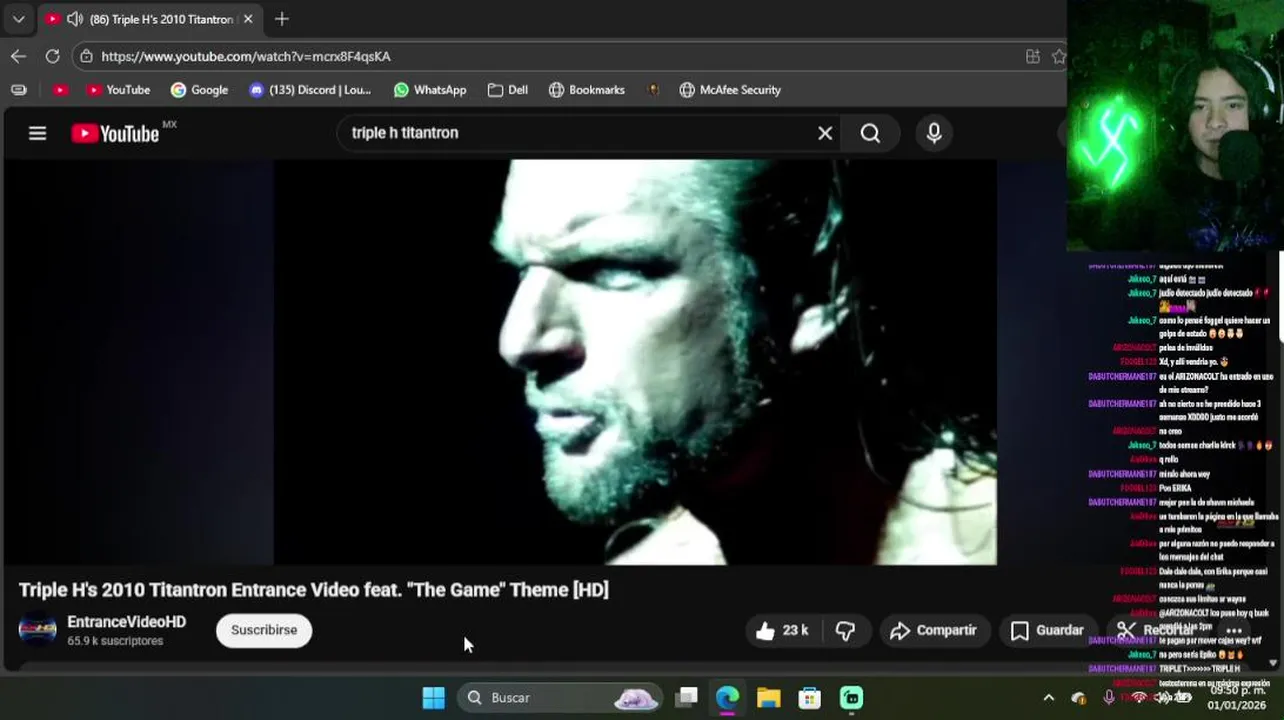Open the Google bookmark
The height and width of the screenshot is (720, 1284).
click(199, 90)
